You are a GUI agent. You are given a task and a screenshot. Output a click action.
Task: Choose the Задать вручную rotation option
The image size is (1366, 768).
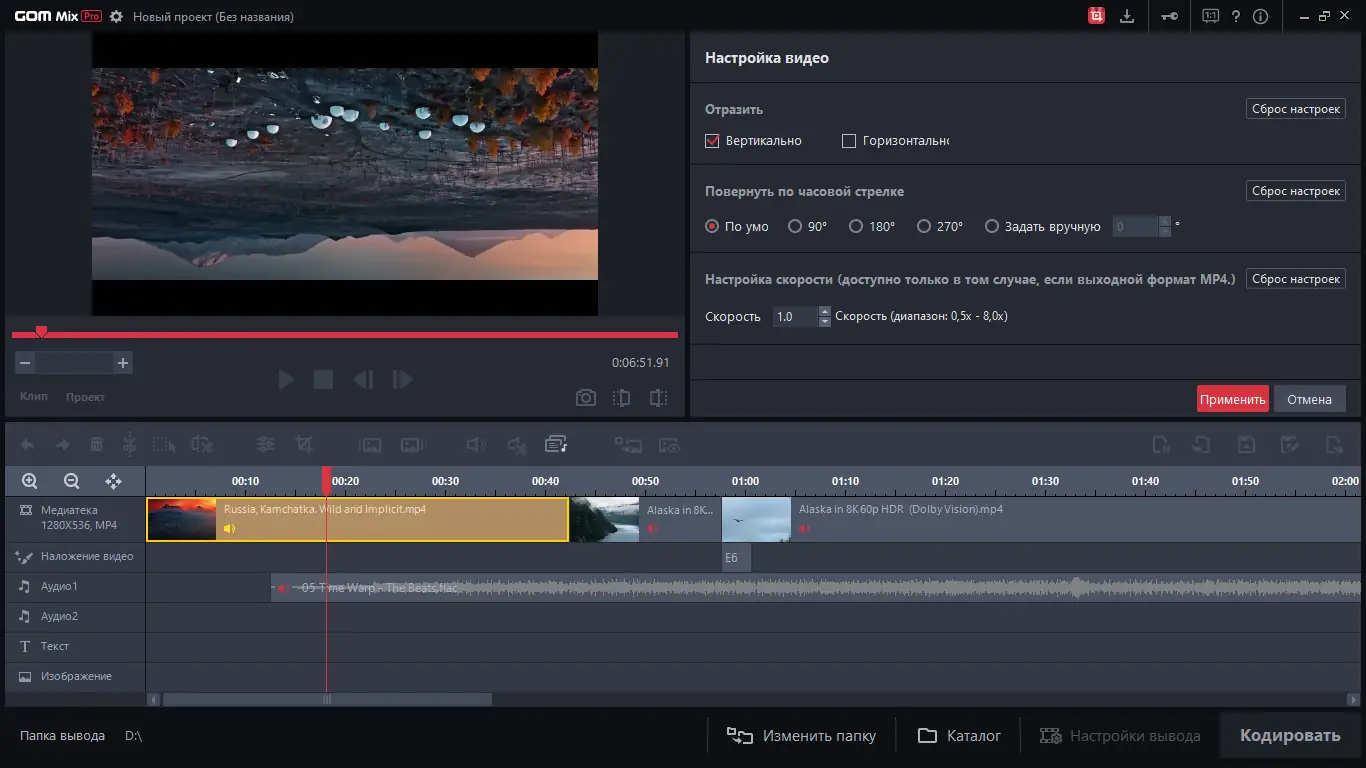click(992, 227)
